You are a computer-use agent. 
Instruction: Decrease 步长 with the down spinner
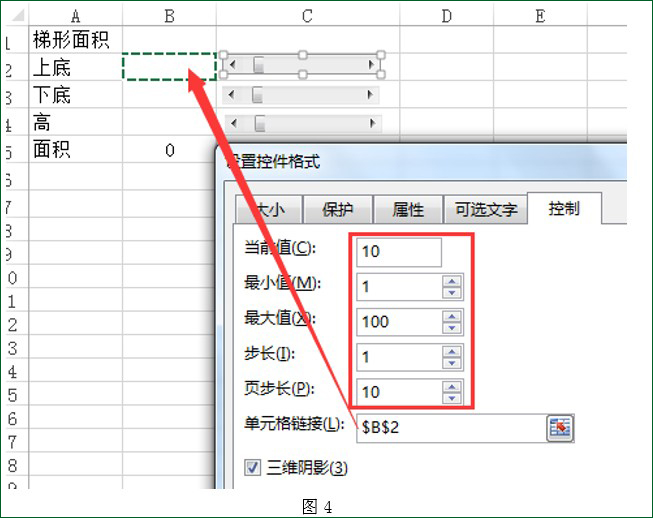coord(452,363)
